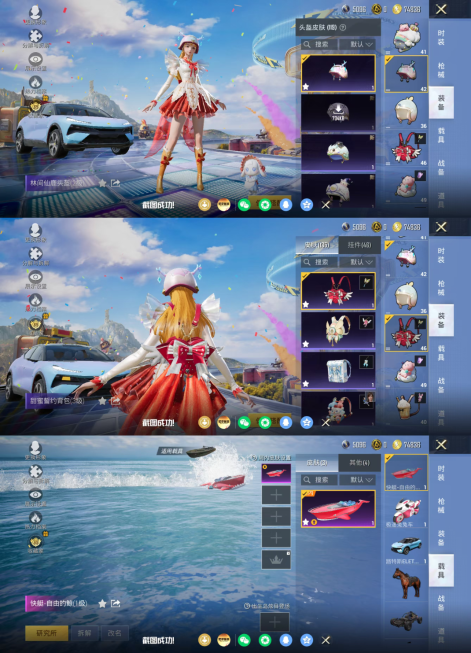Screen dimensions: 471x653
Task: Favorite the 快艇-自由的鲸 skin with star
Action: (102, 603)
